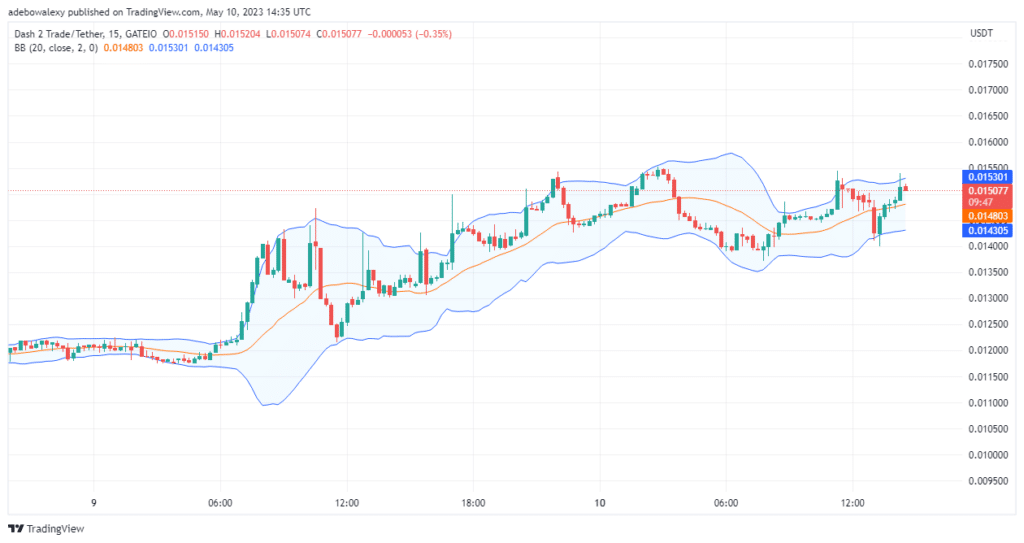Select the blue 0.015301 upper band tag
The width and height of the screenshot is (1024, 543).
(987, 177)
